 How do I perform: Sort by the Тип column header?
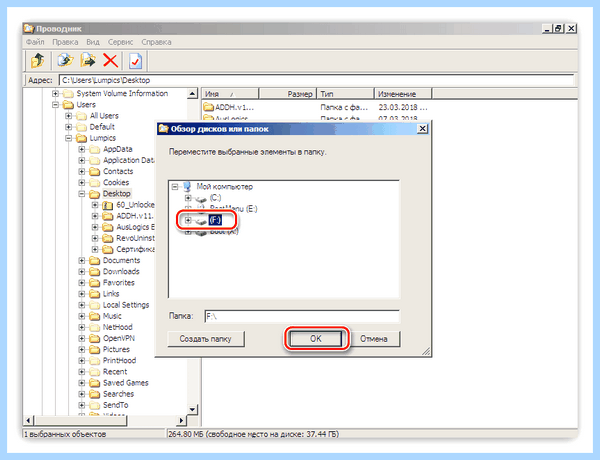point(346,94)
